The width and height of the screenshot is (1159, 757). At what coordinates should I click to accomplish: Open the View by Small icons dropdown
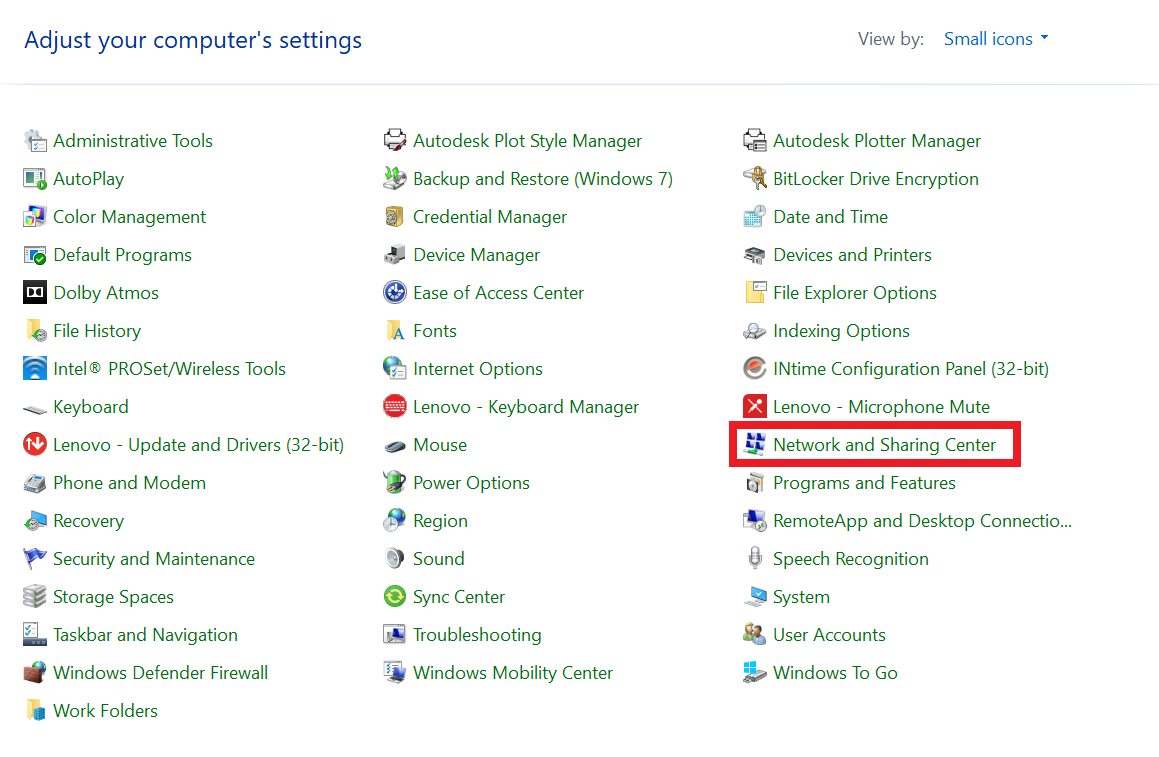click(996, 39)
